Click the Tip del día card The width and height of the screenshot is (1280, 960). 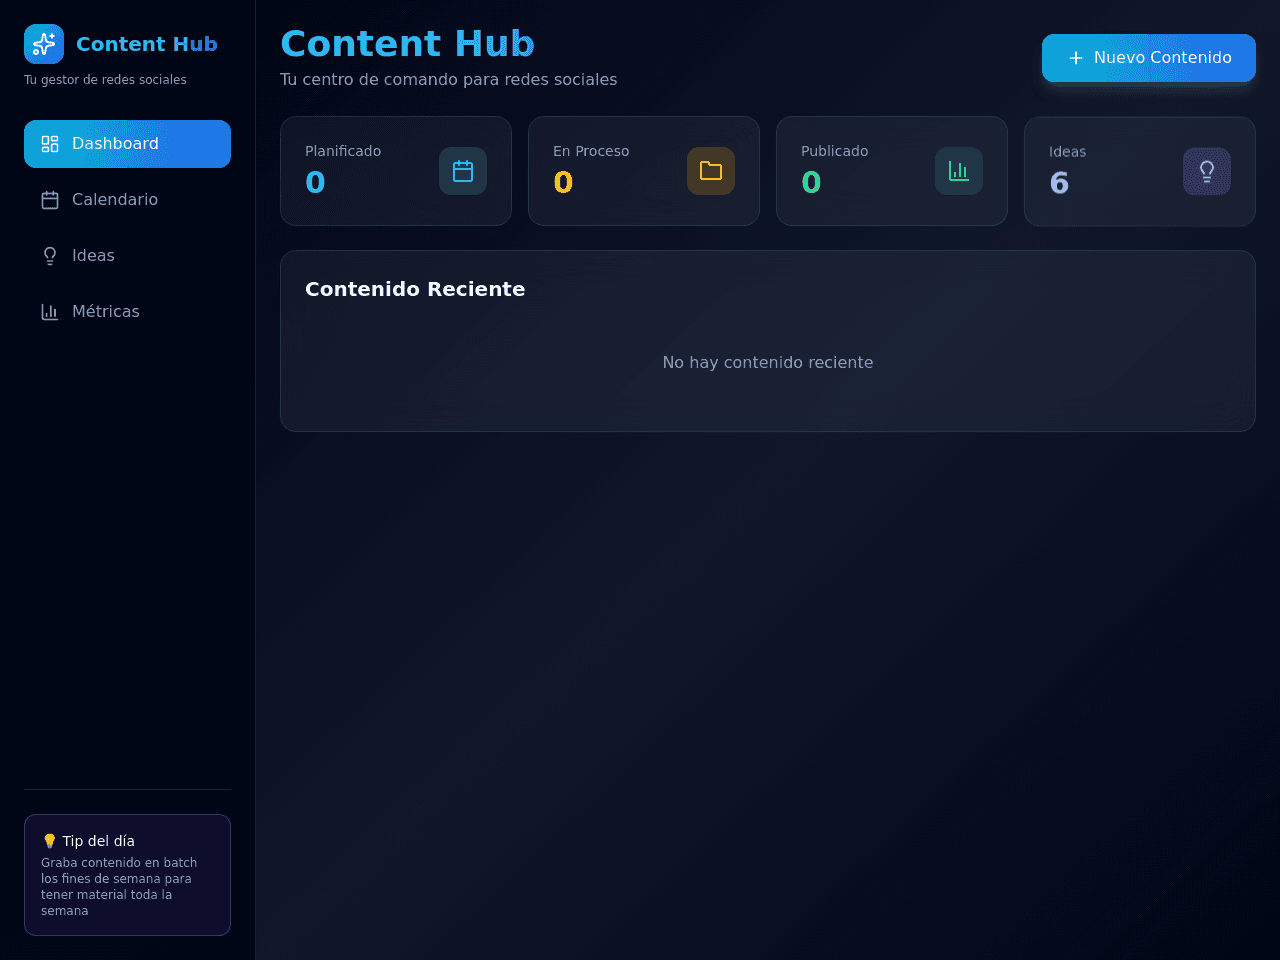127,875
